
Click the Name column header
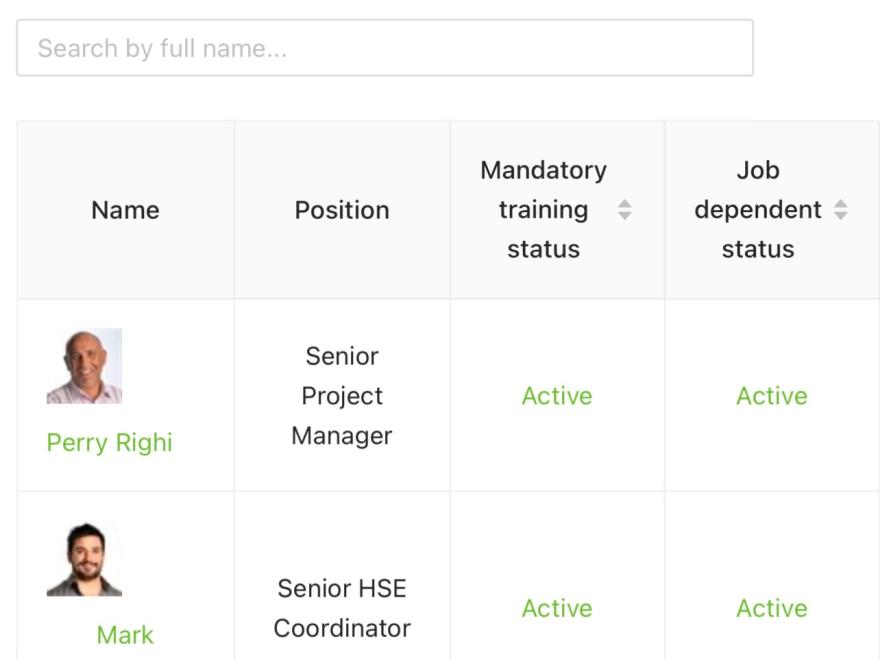(125, 210)
